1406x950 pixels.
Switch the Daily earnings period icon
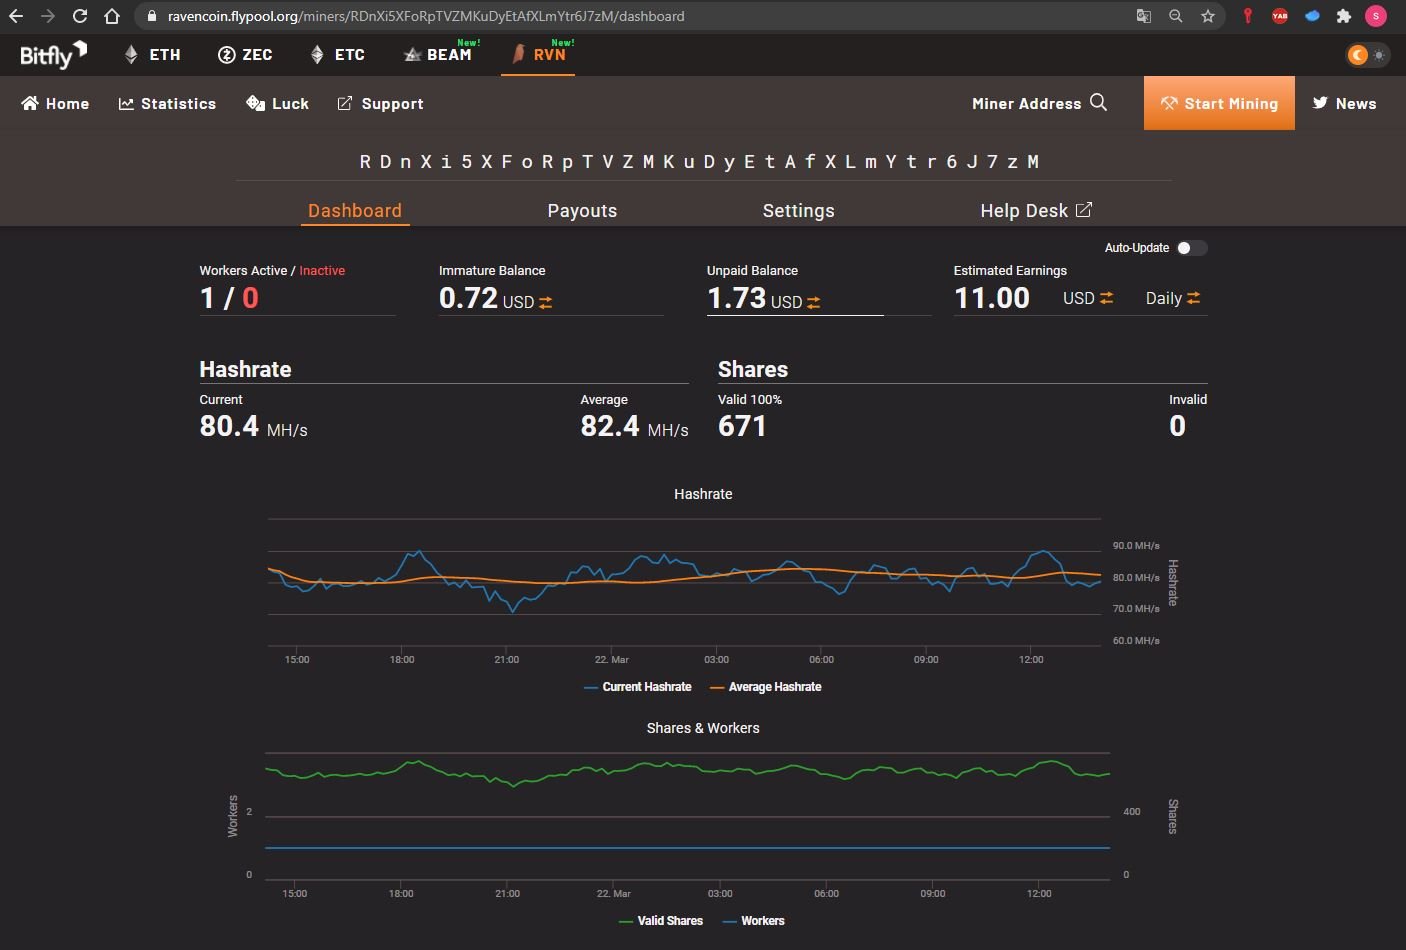pyautogui.click(x=1194, y=298)
